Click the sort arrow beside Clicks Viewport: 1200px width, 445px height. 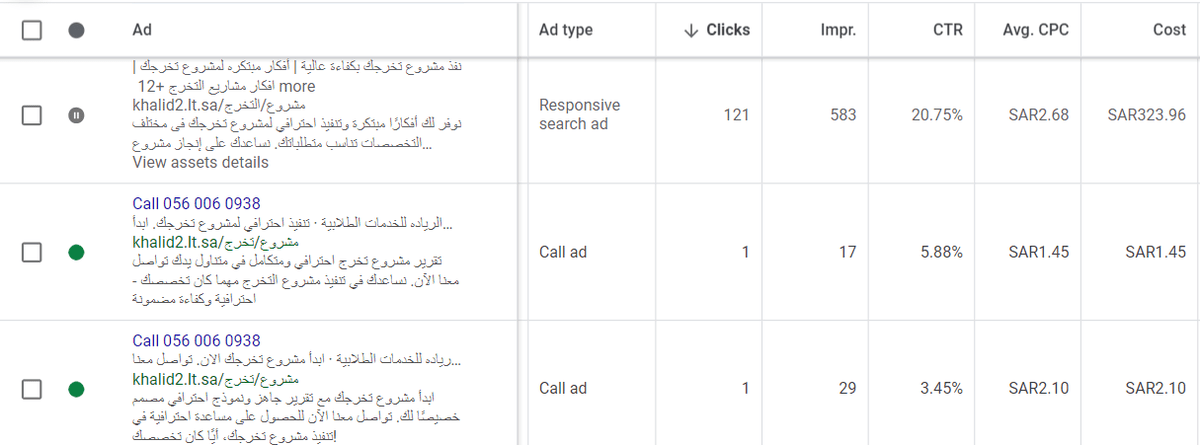pyautogui.click(x=690, y=30)
